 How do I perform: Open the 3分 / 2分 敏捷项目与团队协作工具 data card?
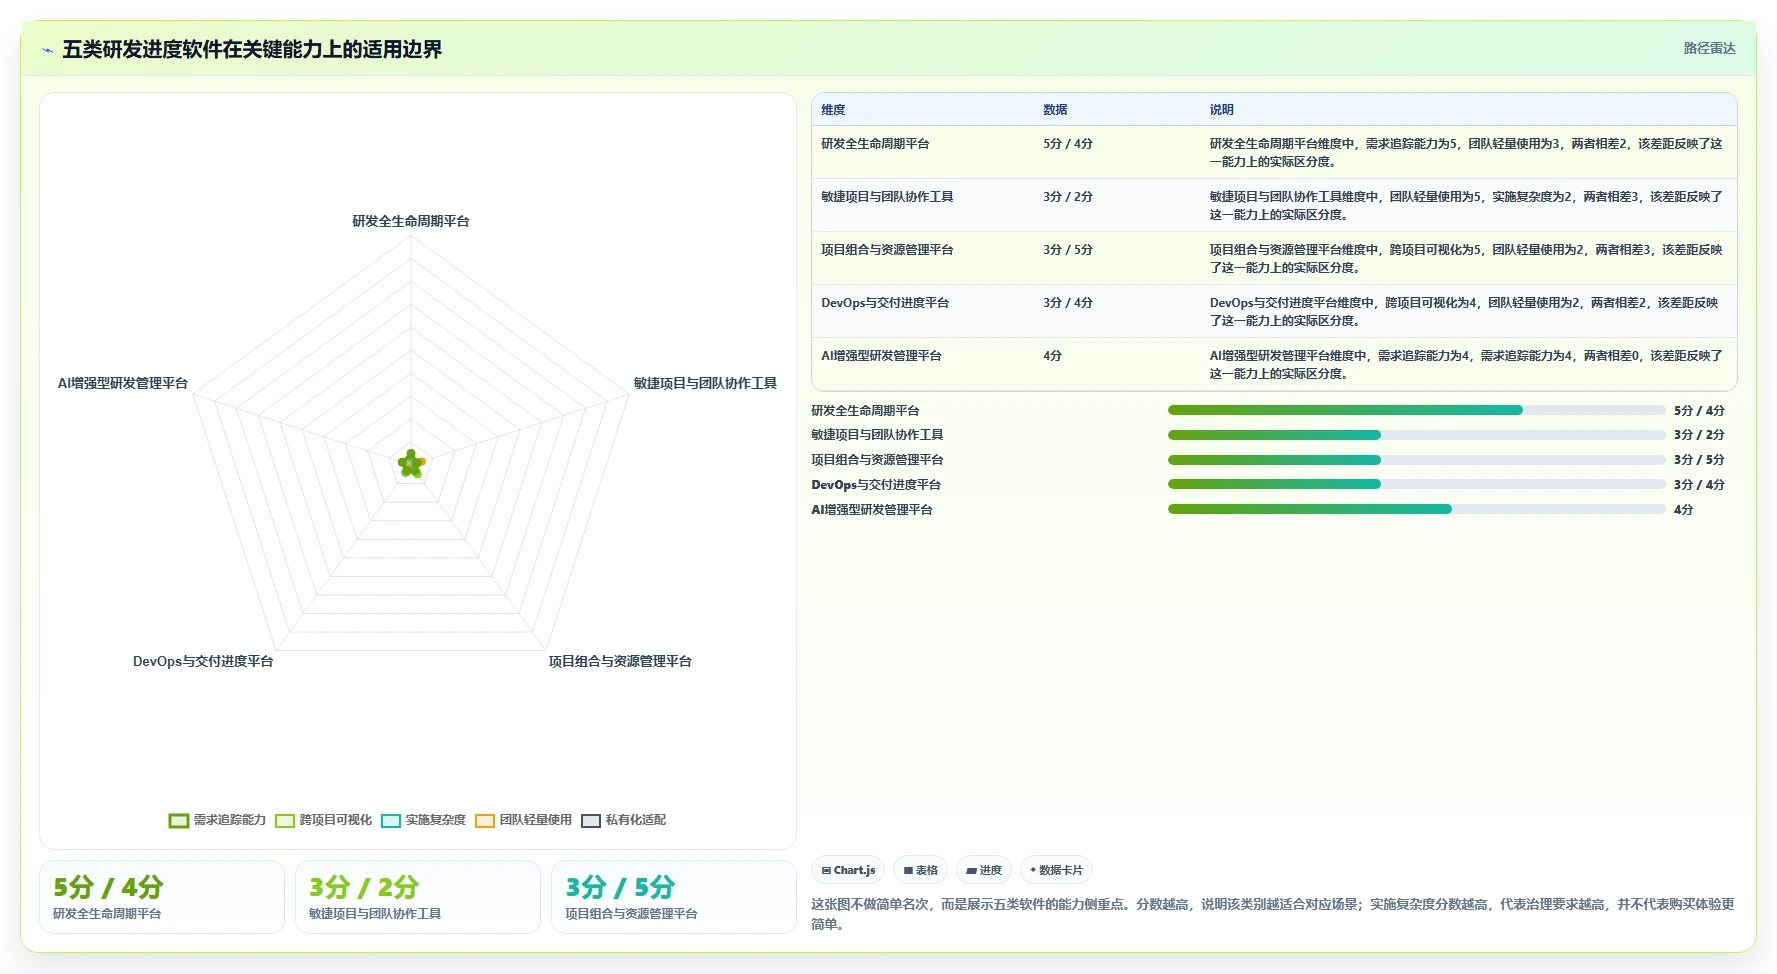[x=418, y=897]
